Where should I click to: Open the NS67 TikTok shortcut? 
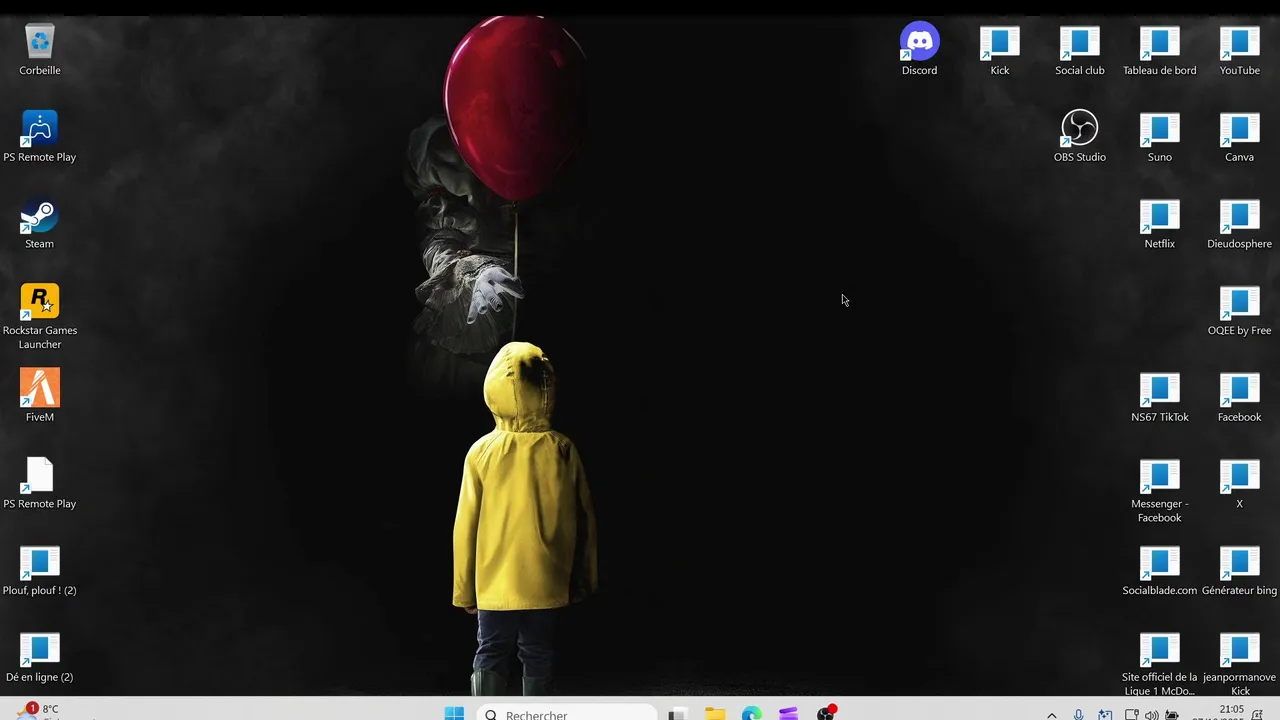coord(1160,397)
